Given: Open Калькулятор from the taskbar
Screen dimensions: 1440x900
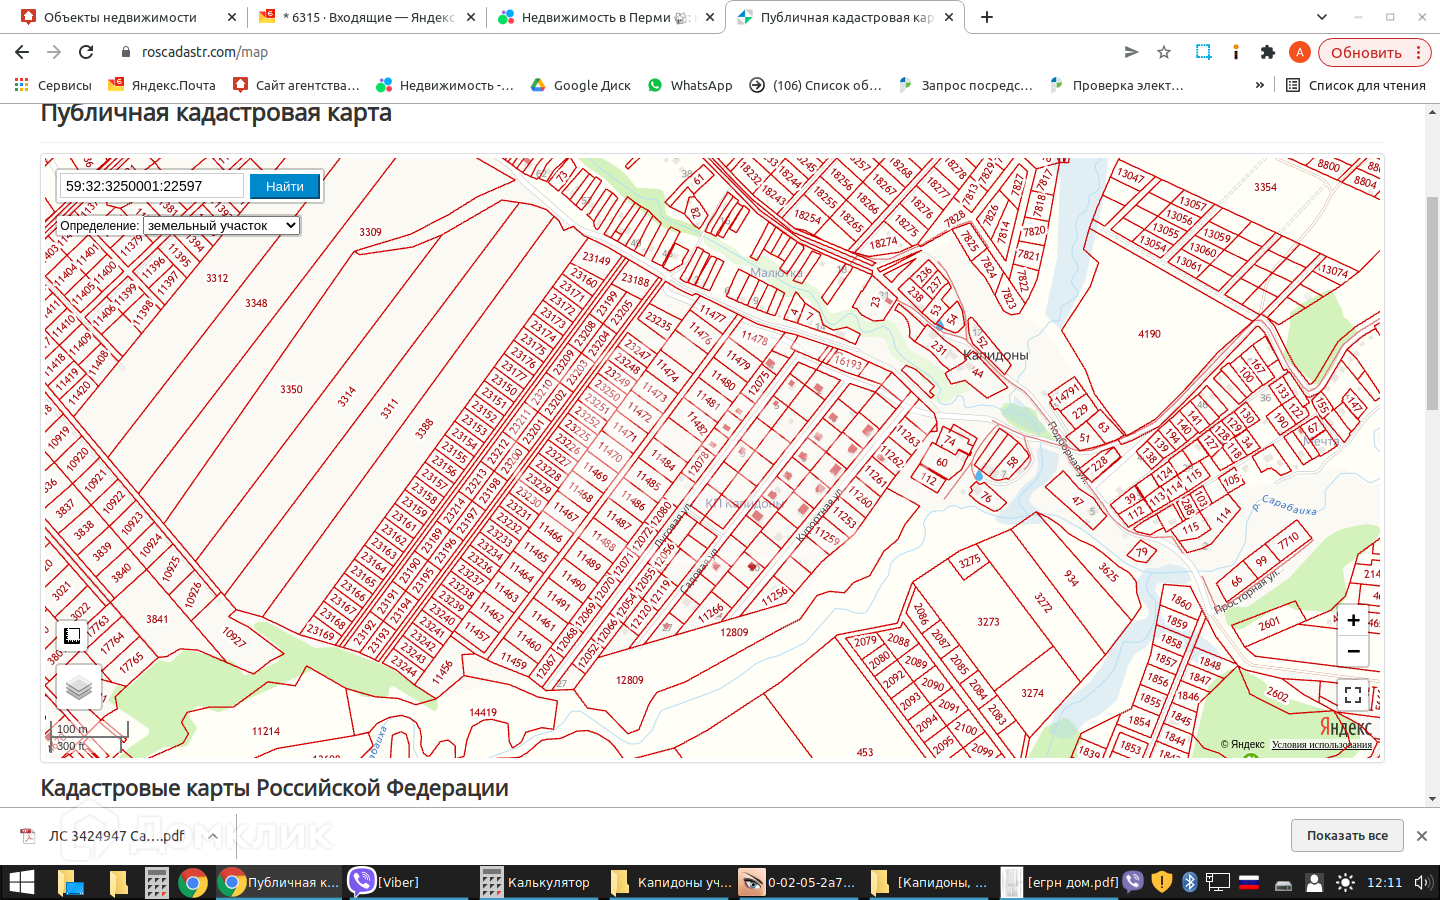Looking at the screenshot, I should tap(536, 882).
